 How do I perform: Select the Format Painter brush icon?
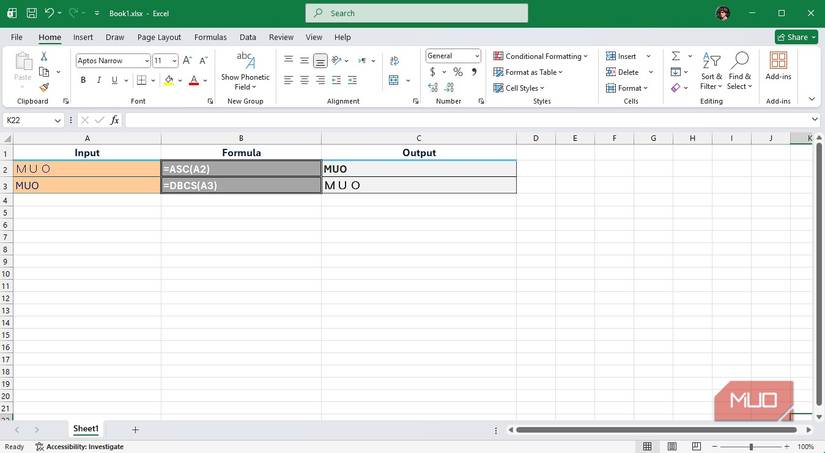tap(44, 87)
